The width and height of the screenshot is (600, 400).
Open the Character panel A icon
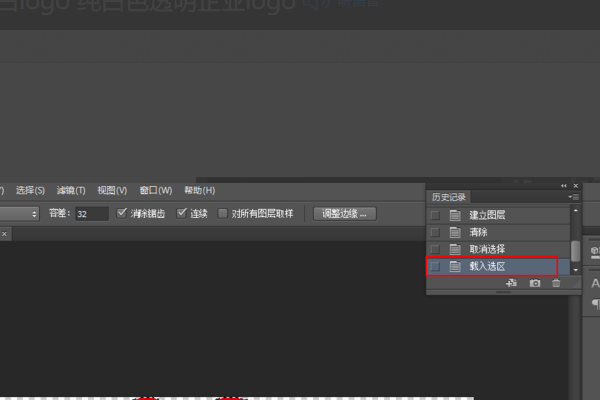point(595,283)
